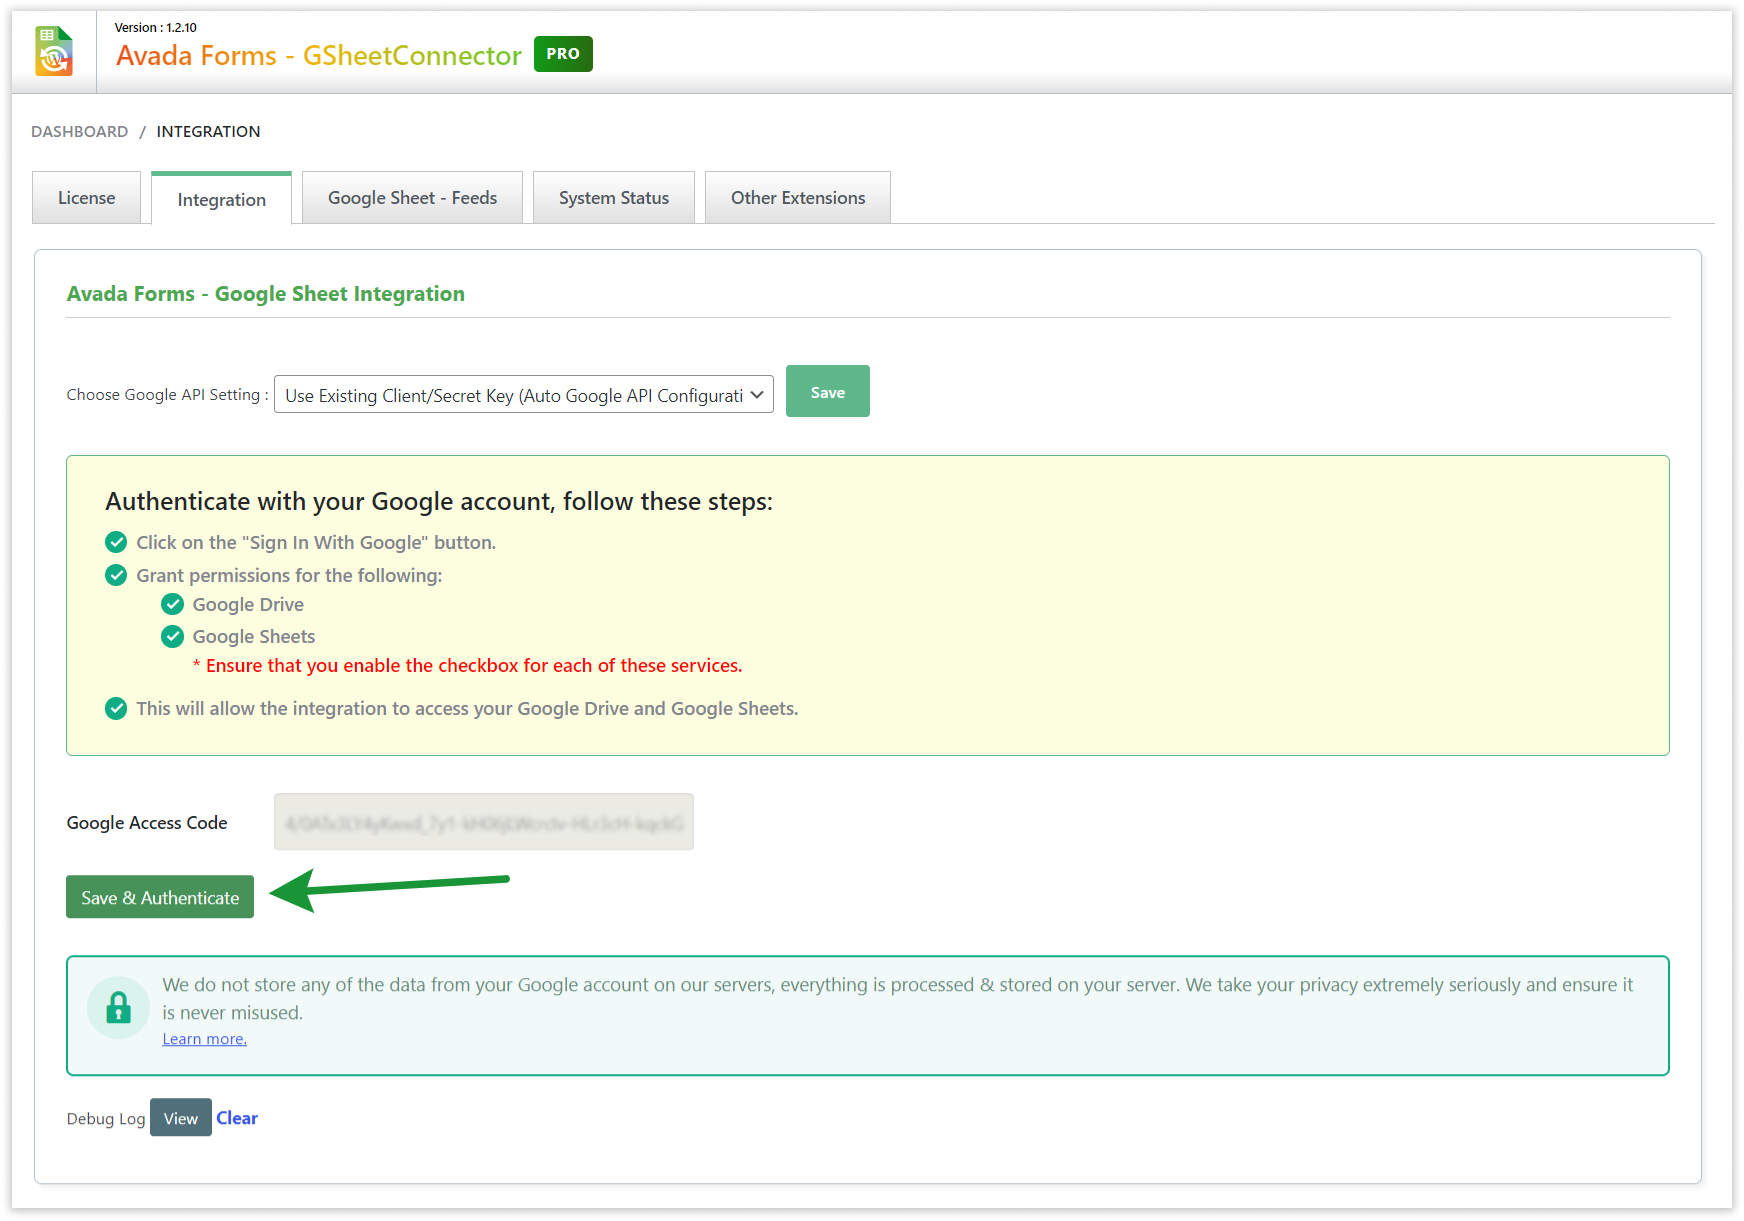Click the GSheetConnector plugin logo icon

tap(54, 50)
